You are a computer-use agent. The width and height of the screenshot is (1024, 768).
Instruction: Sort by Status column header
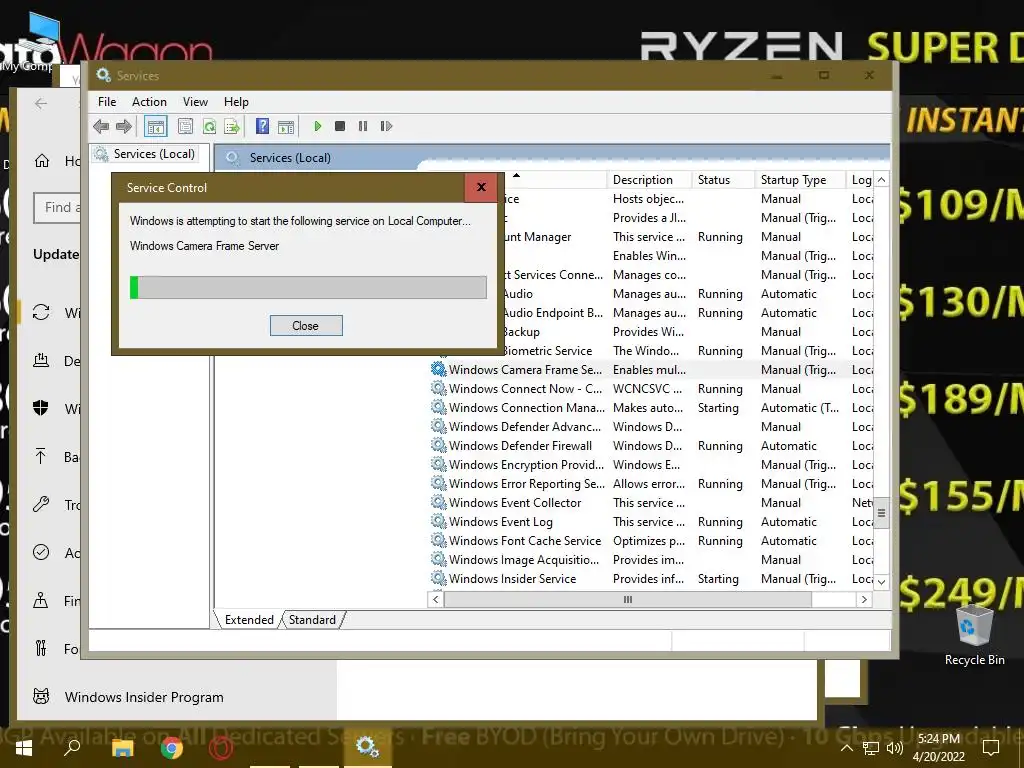tap(723, 180)
